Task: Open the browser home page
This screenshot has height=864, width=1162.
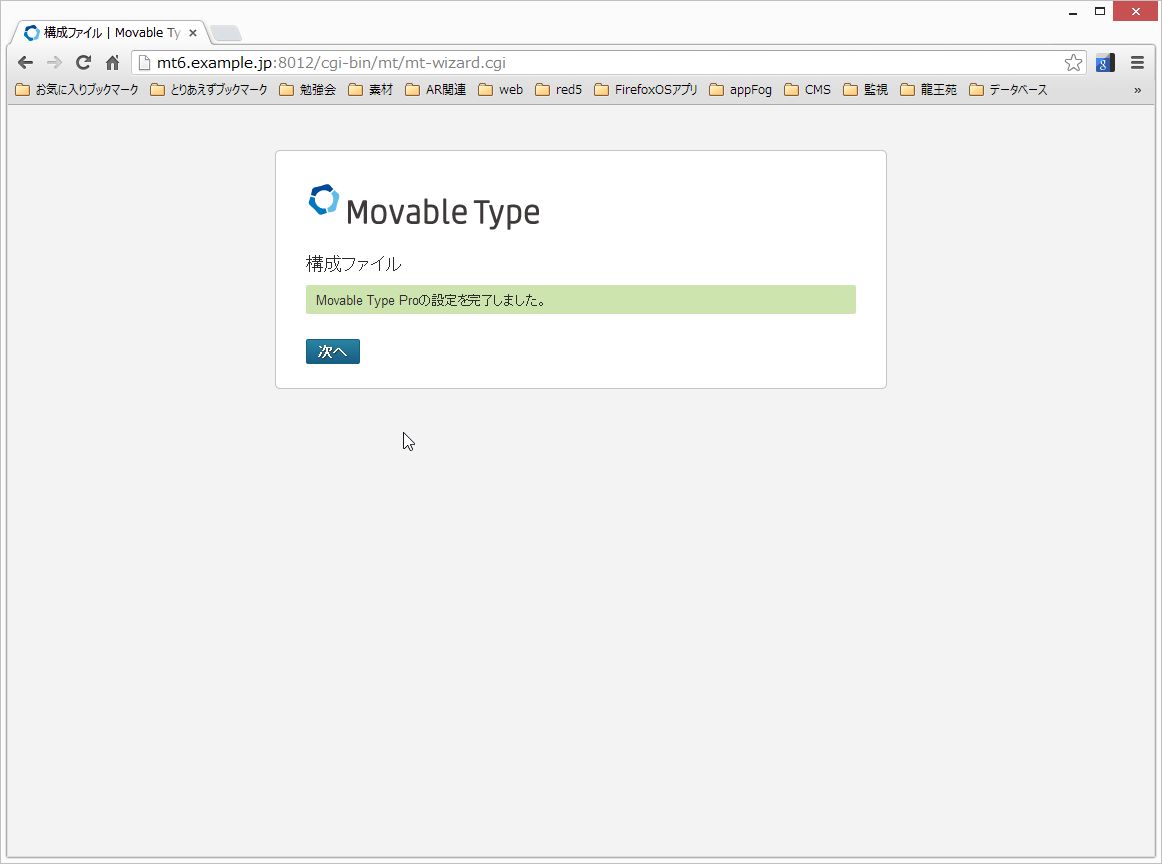Action: coord(113,63)
